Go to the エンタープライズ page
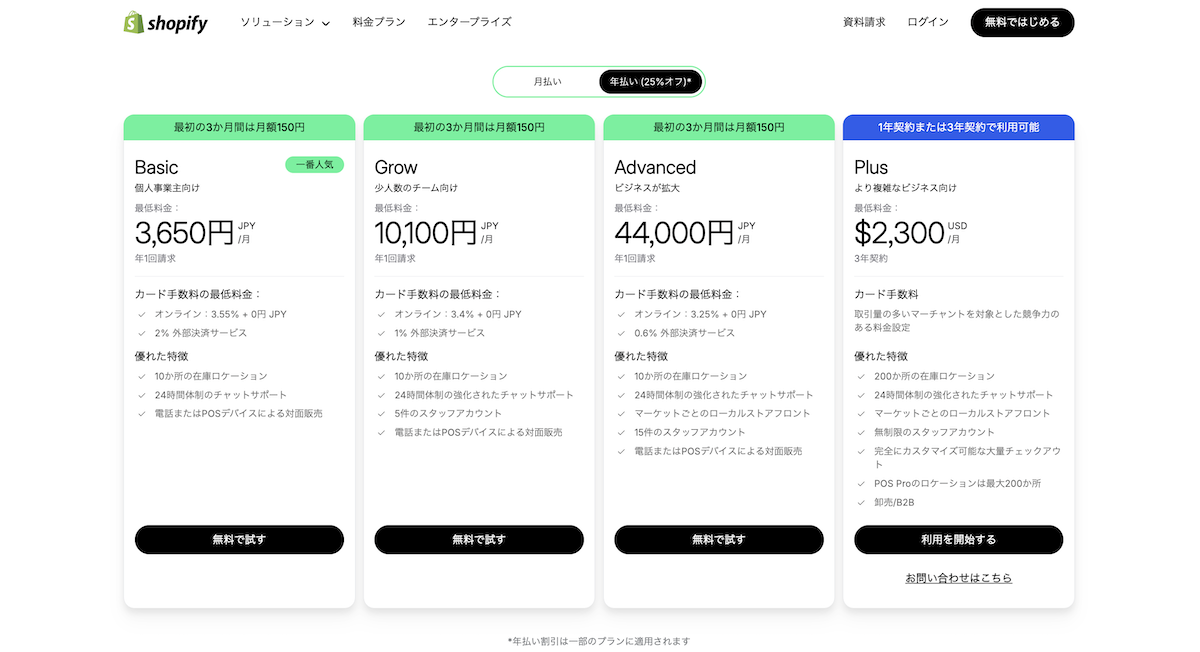 pyautogui.click(x=469, y=22)
